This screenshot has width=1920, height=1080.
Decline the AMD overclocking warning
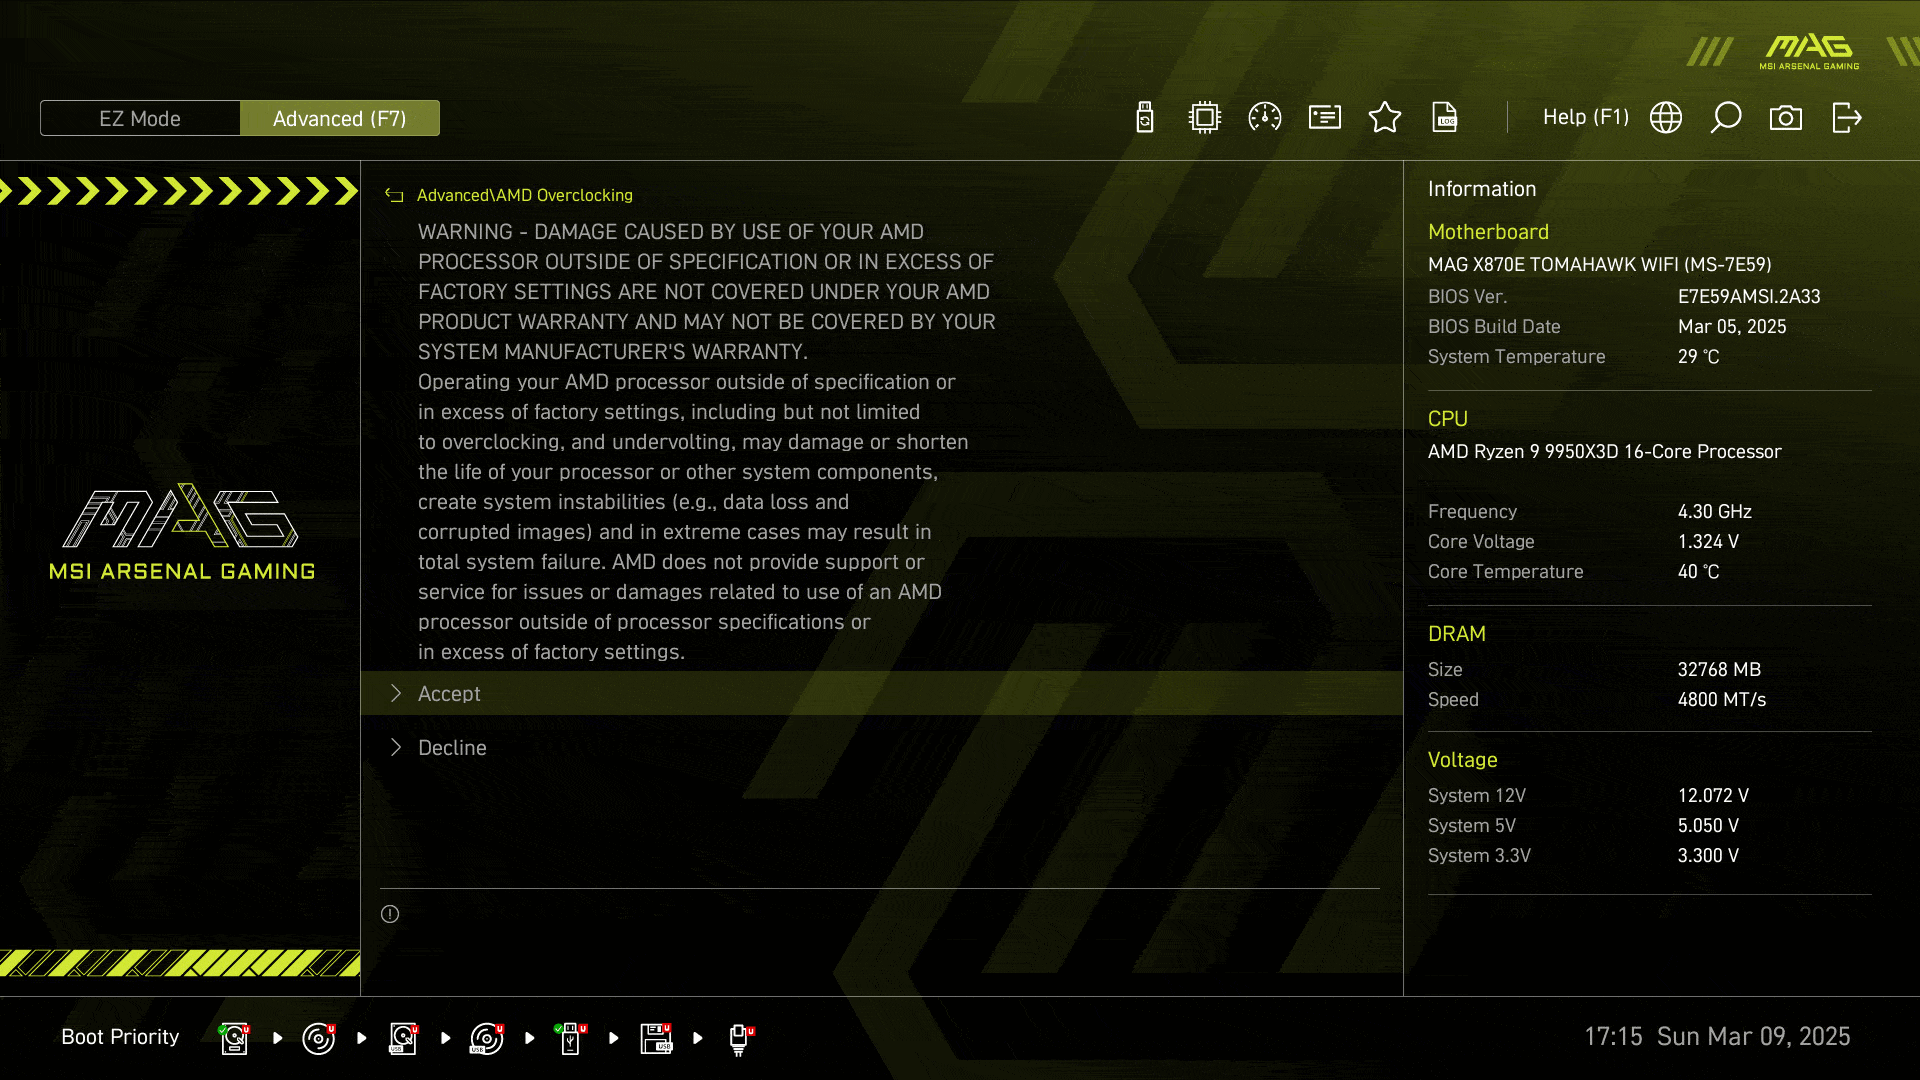(882, 748)
